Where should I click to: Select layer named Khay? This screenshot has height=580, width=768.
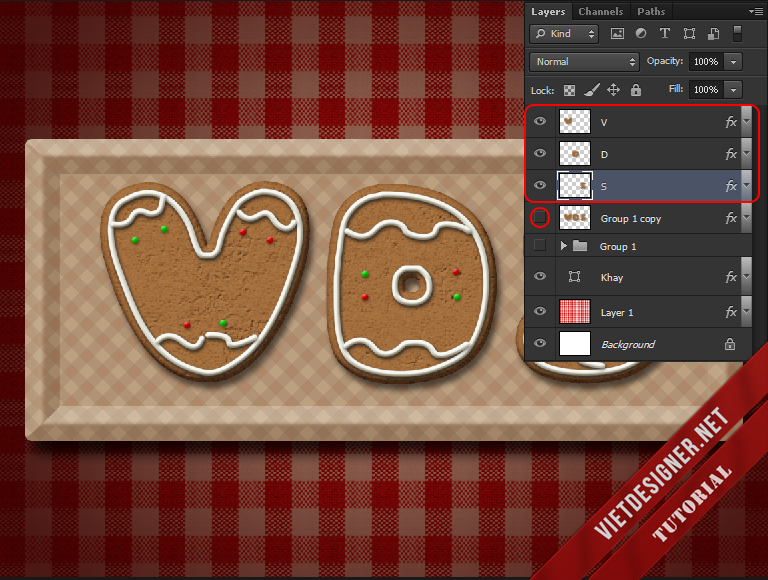pos(612,278)
